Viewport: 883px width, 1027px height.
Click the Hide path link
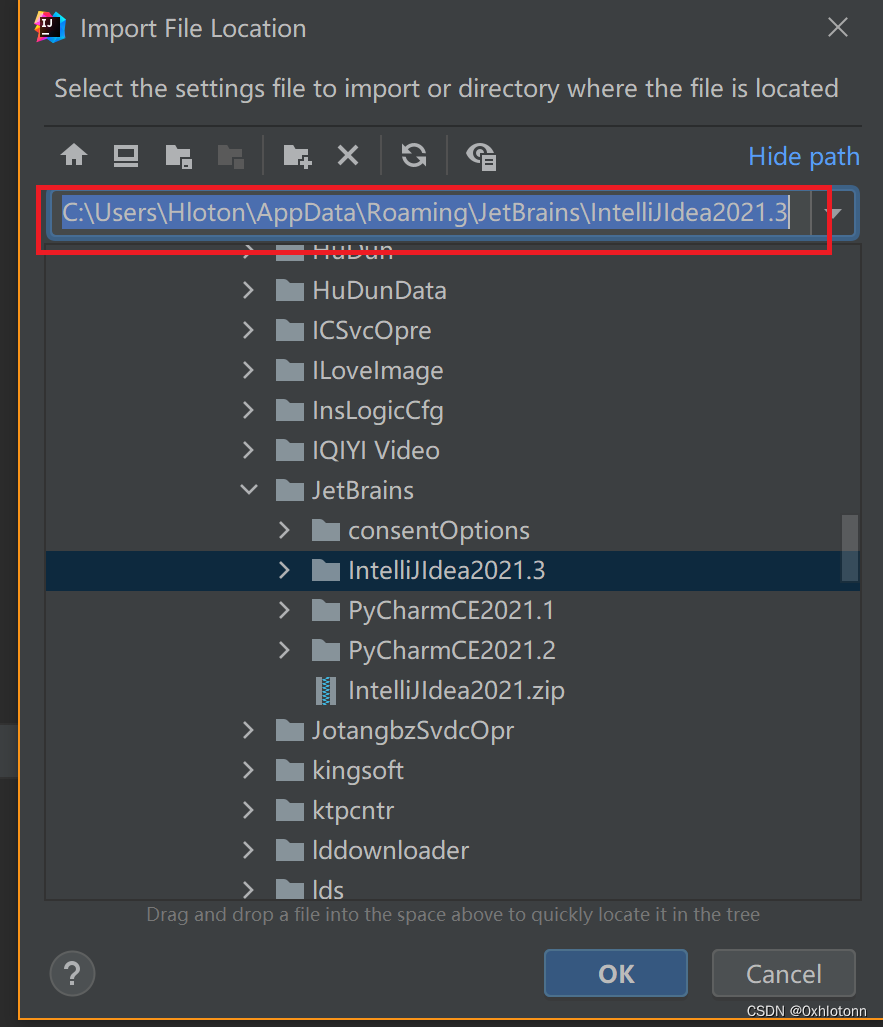point(804,157)
